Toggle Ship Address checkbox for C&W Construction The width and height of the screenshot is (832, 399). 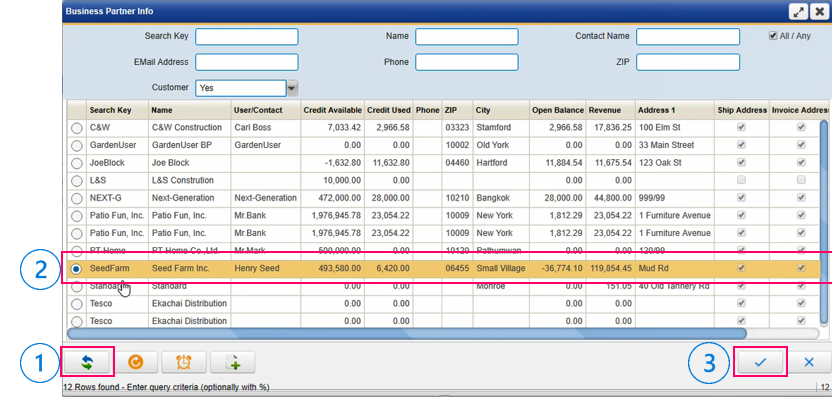tap(741, 127)
